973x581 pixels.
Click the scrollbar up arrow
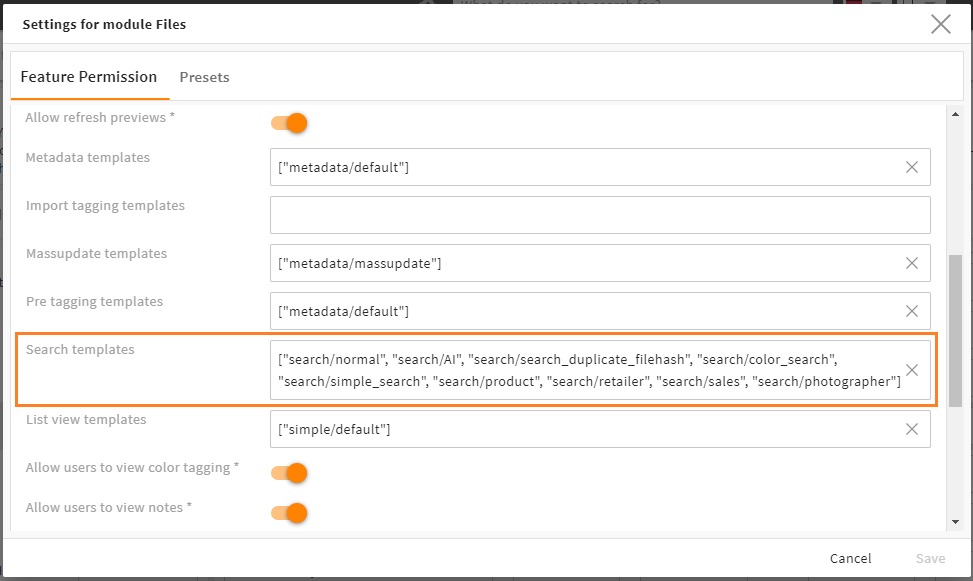[x=955, y=114]
